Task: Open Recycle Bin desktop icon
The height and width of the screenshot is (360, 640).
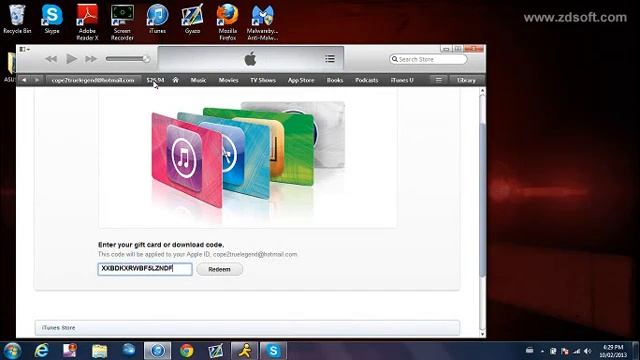Action: pyautogui.click(x=17, y=20)
